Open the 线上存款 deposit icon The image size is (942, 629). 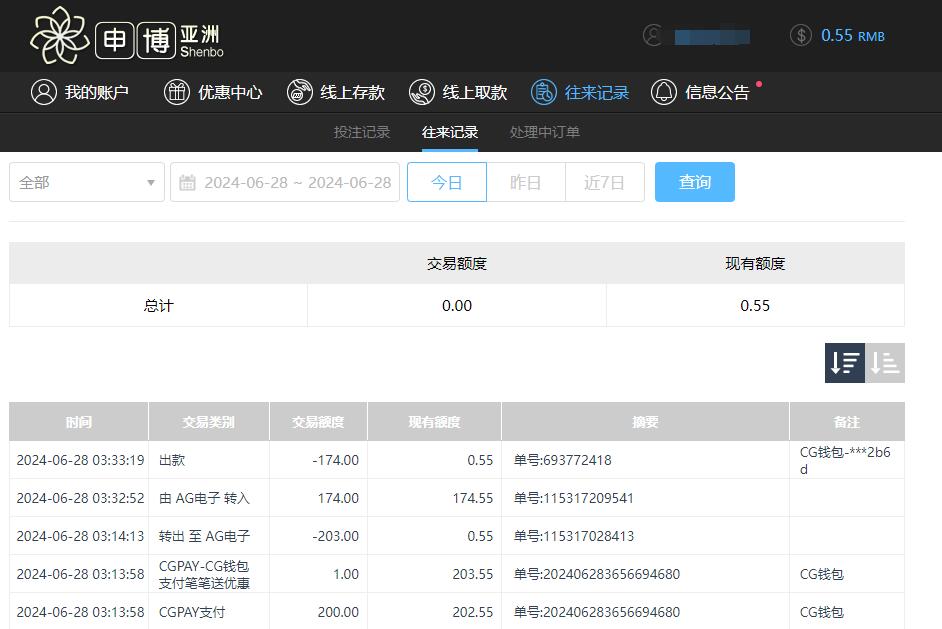tap(299, 91)
